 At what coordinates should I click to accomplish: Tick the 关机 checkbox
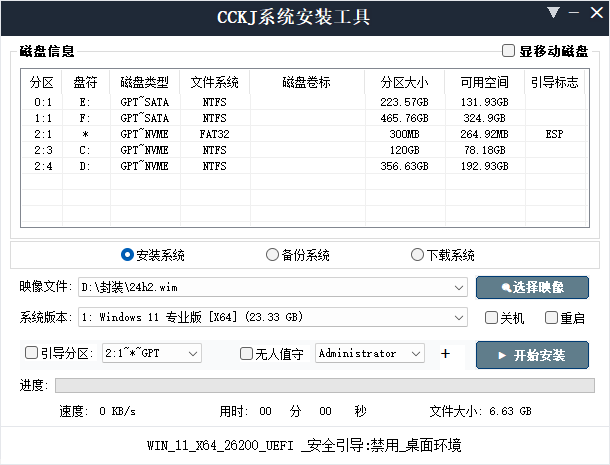[491, 318]
